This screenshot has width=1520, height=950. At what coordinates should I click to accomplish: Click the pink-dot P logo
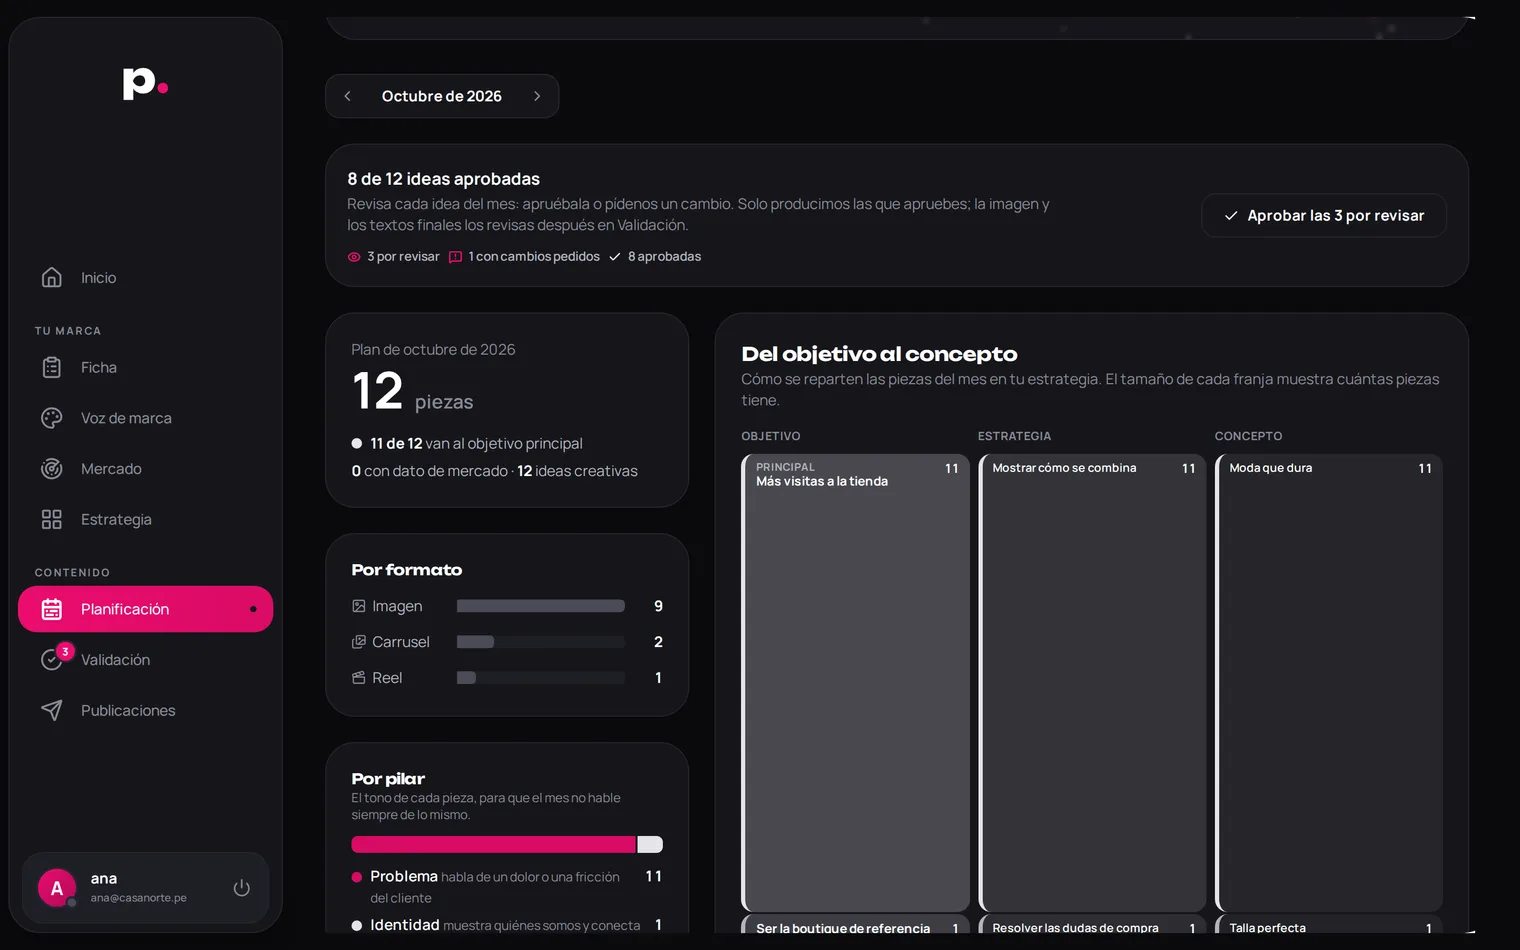click(x=145, y=83)
